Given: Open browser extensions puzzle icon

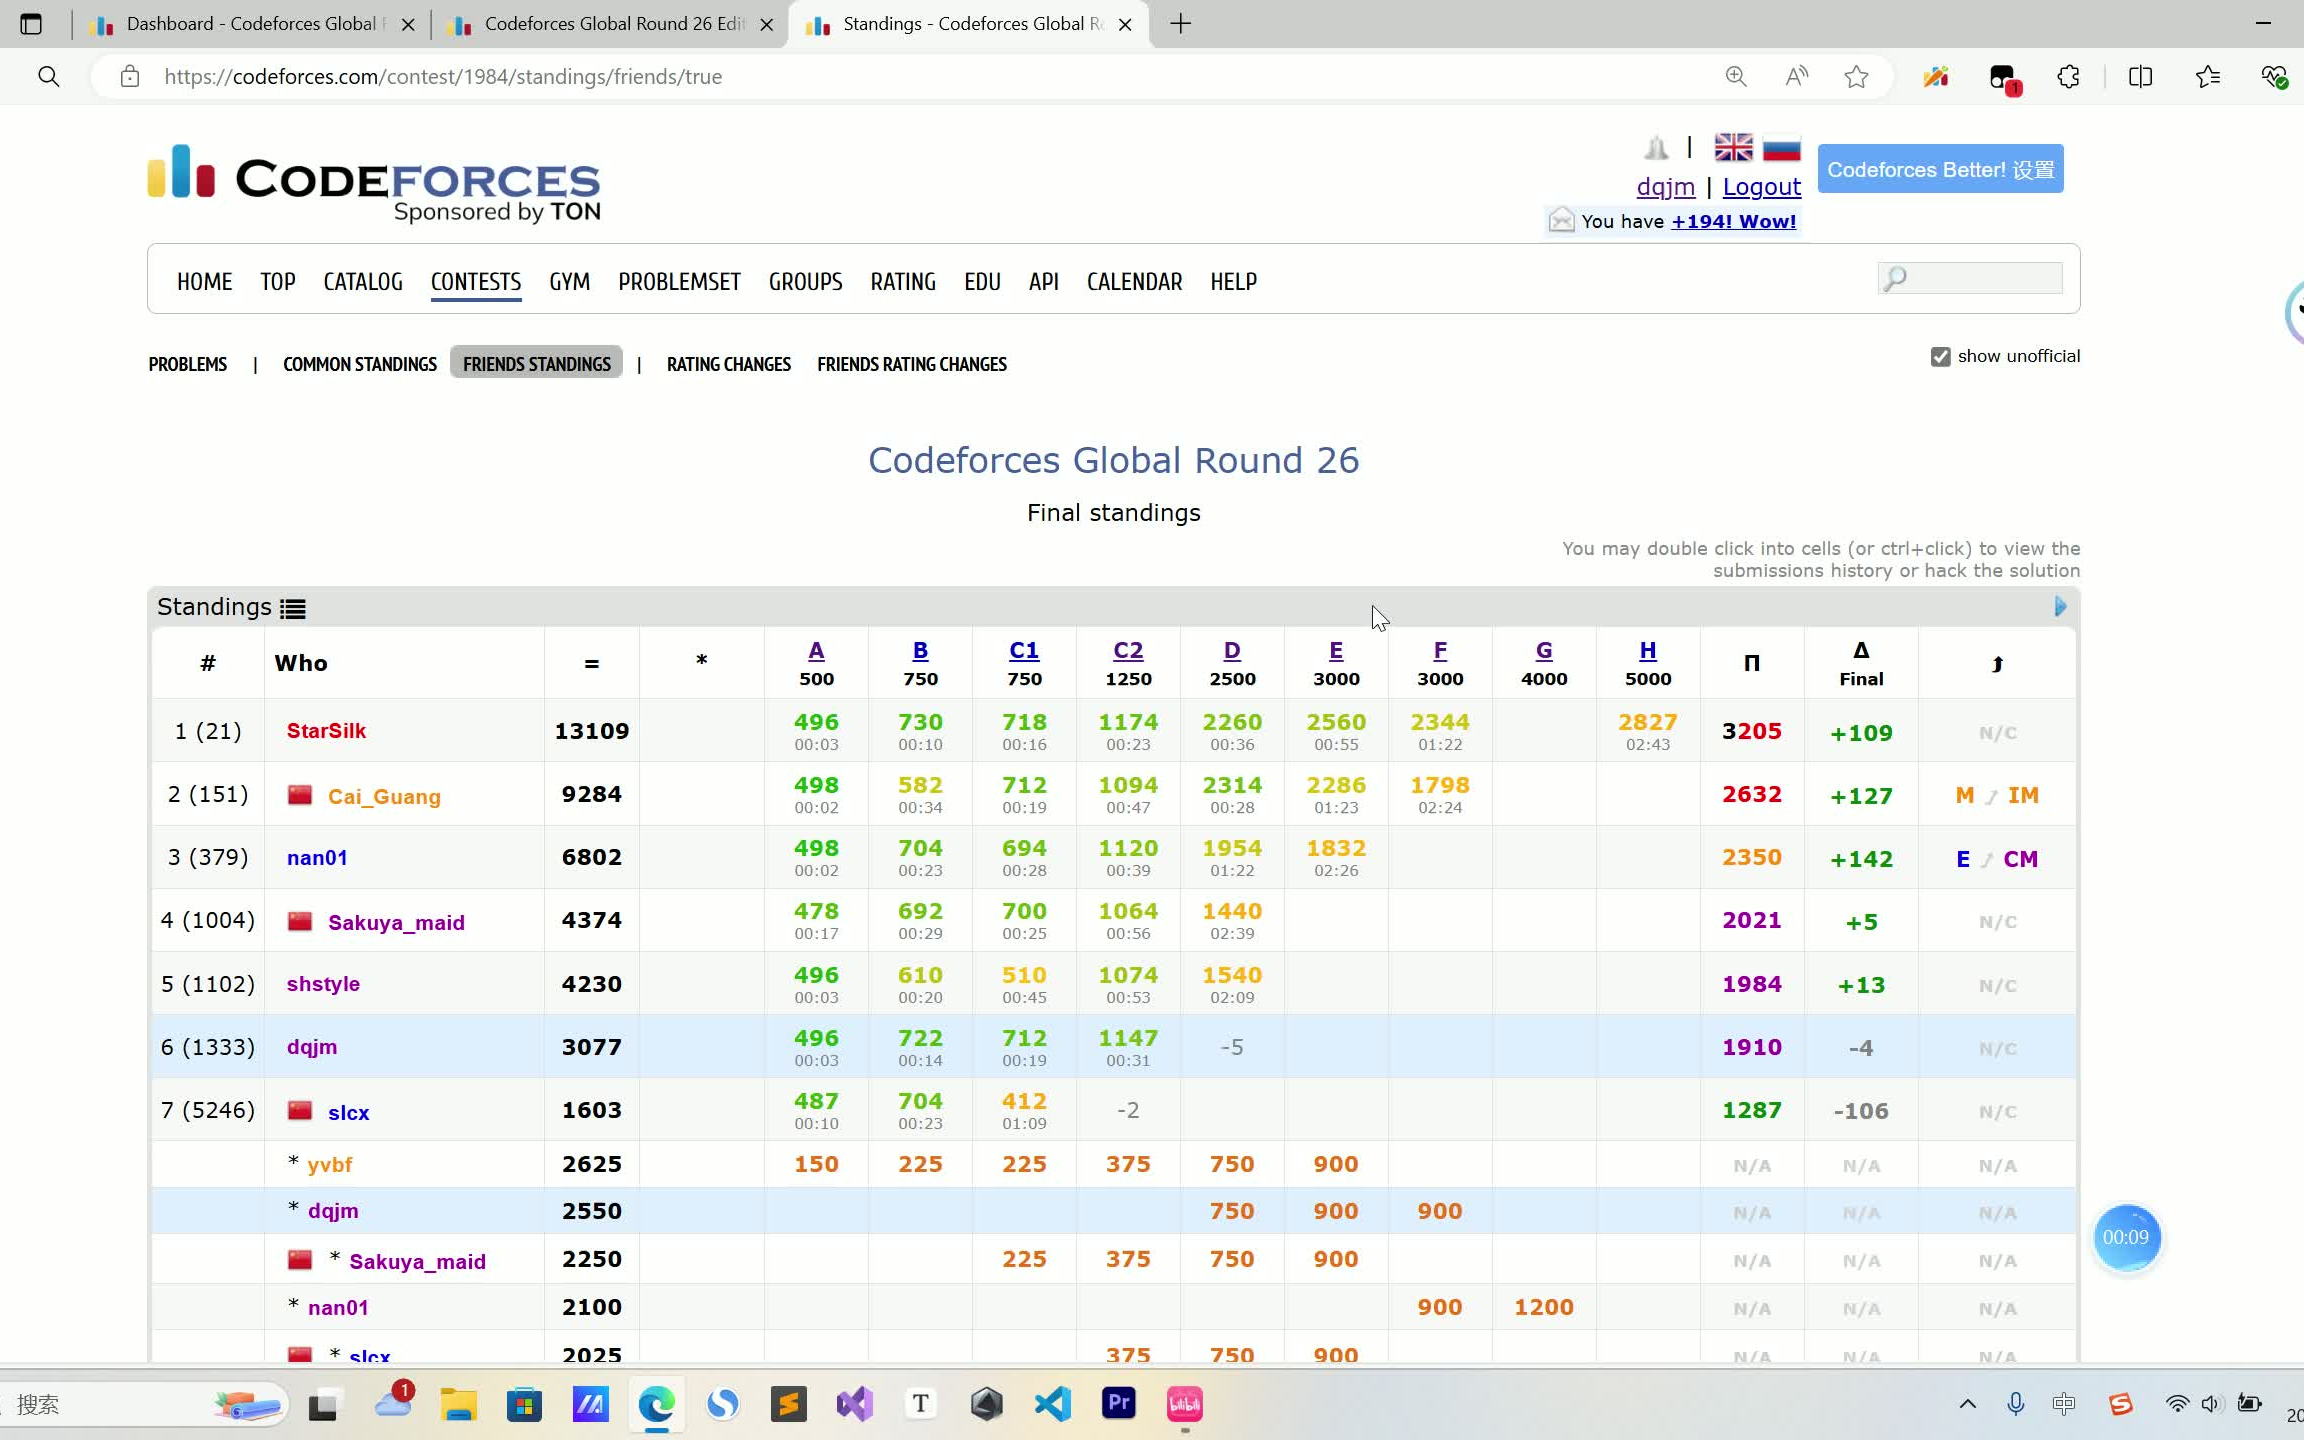Looking at the screenshot, I should point(2067,76).
